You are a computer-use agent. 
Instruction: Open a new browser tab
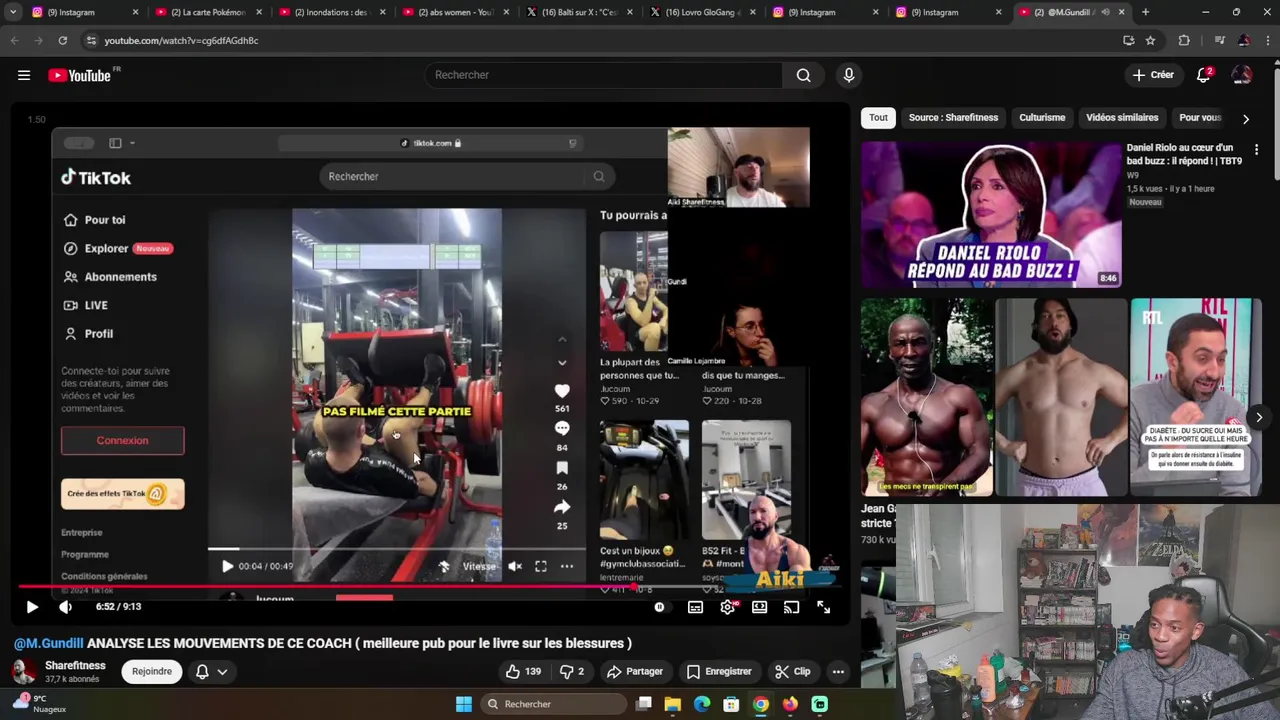[x=1145, y=12]
